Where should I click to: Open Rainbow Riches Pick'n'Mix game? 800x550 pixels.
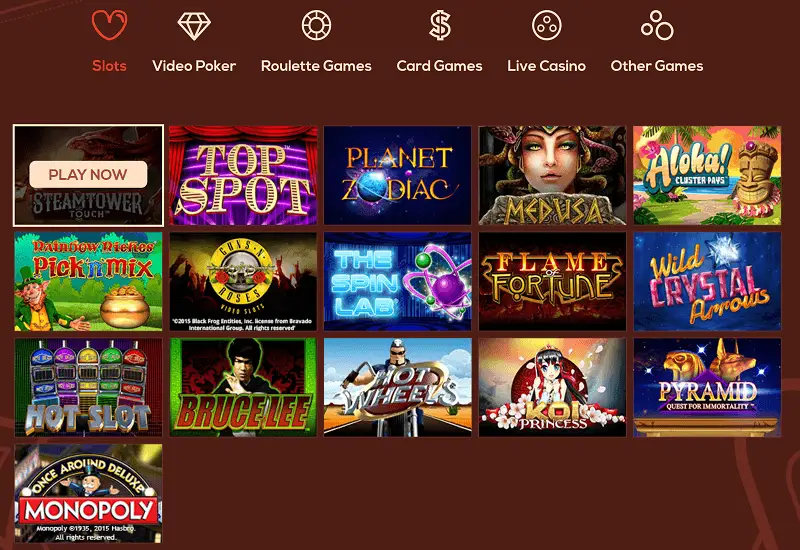click(88, 282)
